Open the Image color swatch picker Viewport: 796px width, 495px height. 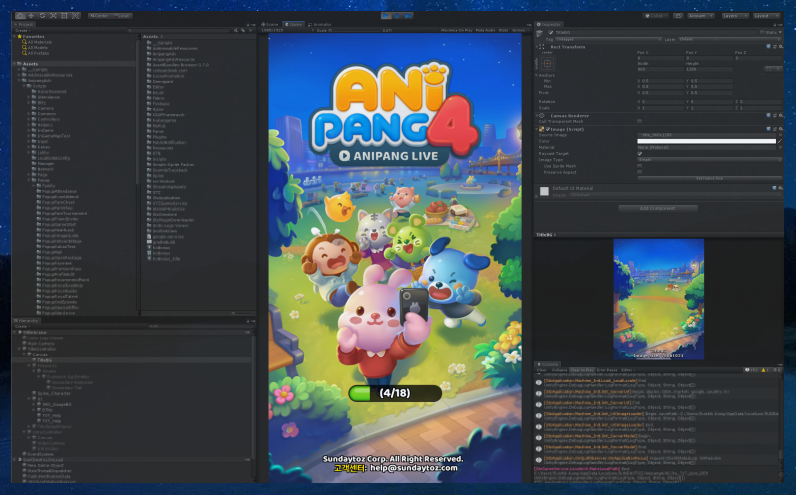[x=707, y=141]
